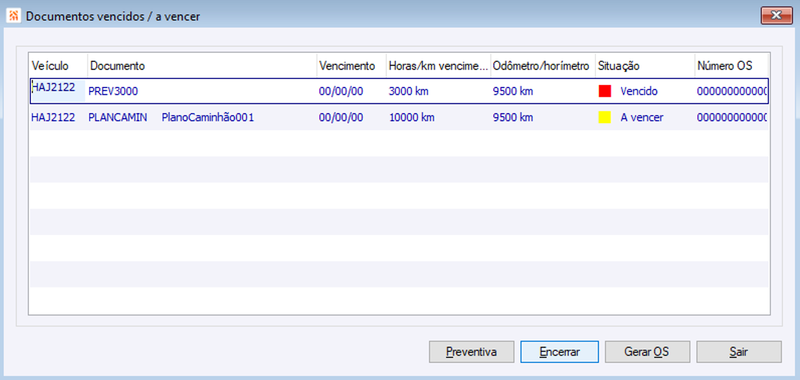Click the Situação column header
The width and height of the screenshot is (800, 380).
click(645, 66)
